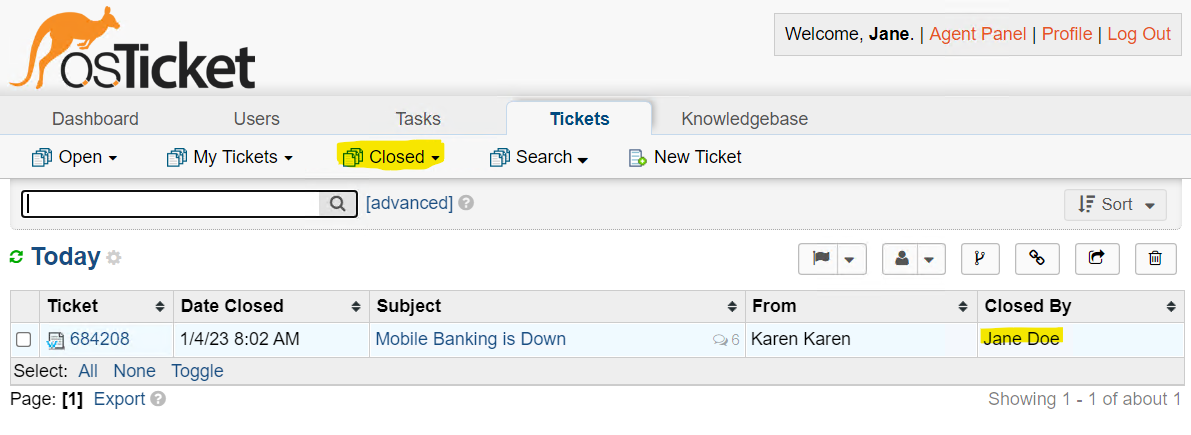The height and width of the screenshot is (435, 1191).
Task: Open the Closed tickets menu
Action: click(392, 157)
